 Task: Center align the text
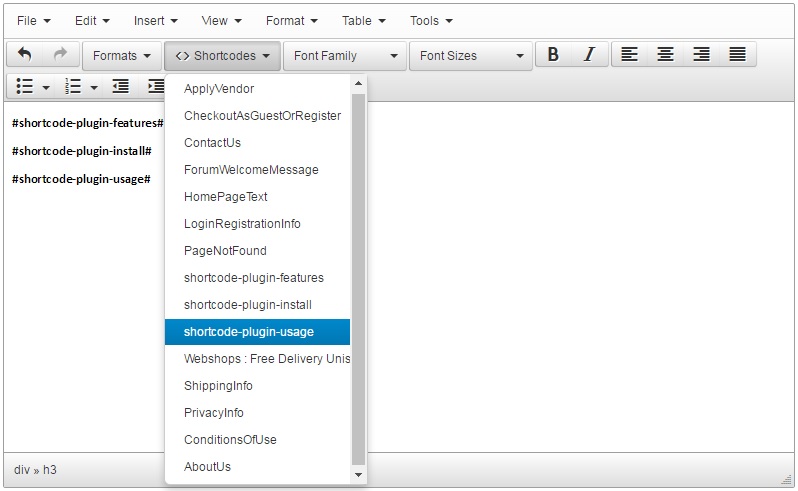pos(665,55)
